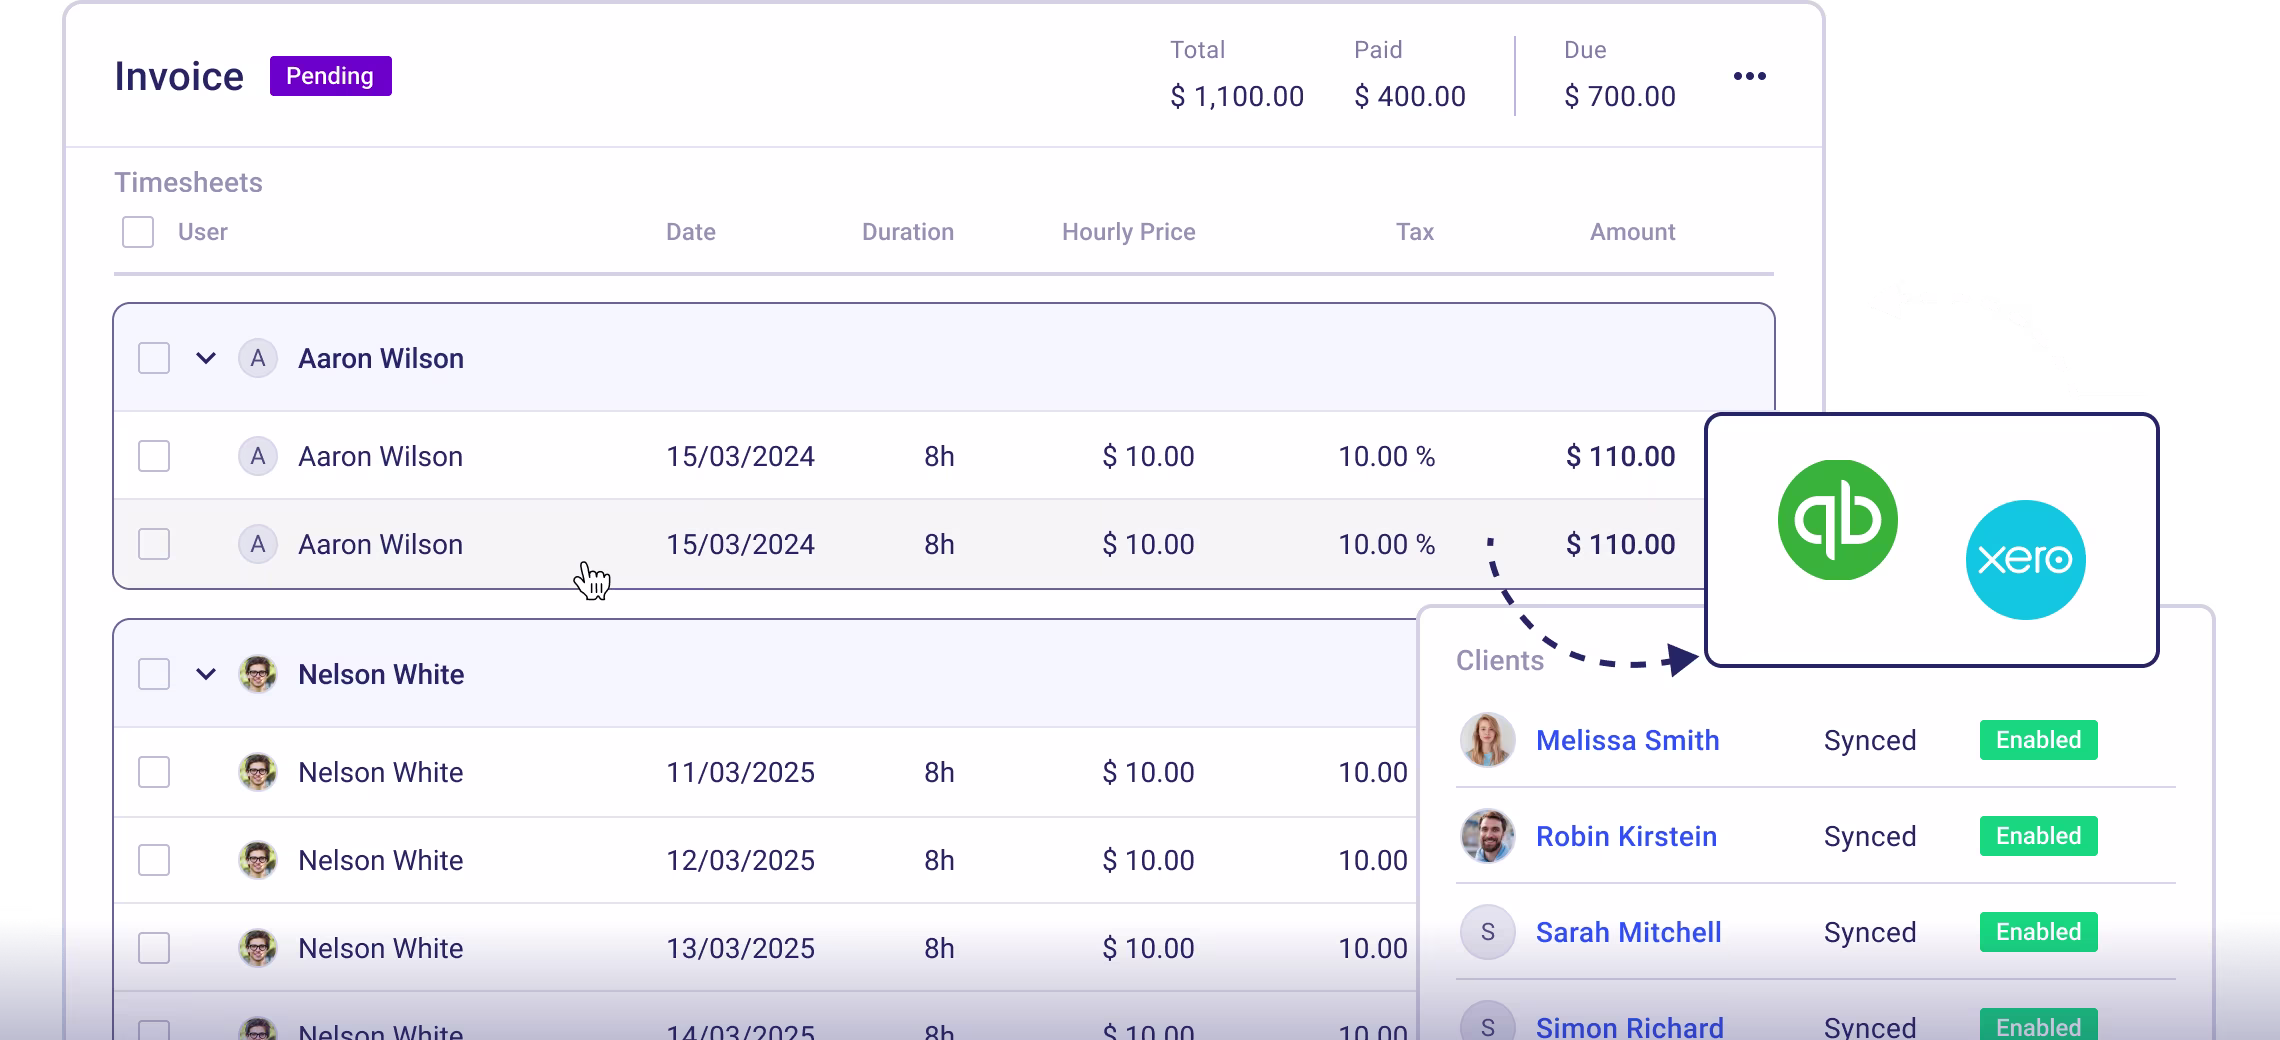Click Synced status for Melissa Smith
2280x1040 pixels.
(1870, 740)
